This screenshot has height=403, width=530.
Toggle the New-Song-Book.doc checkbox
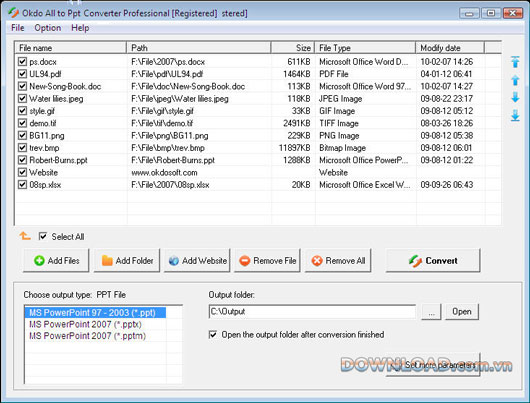click(x=22, y=86)
